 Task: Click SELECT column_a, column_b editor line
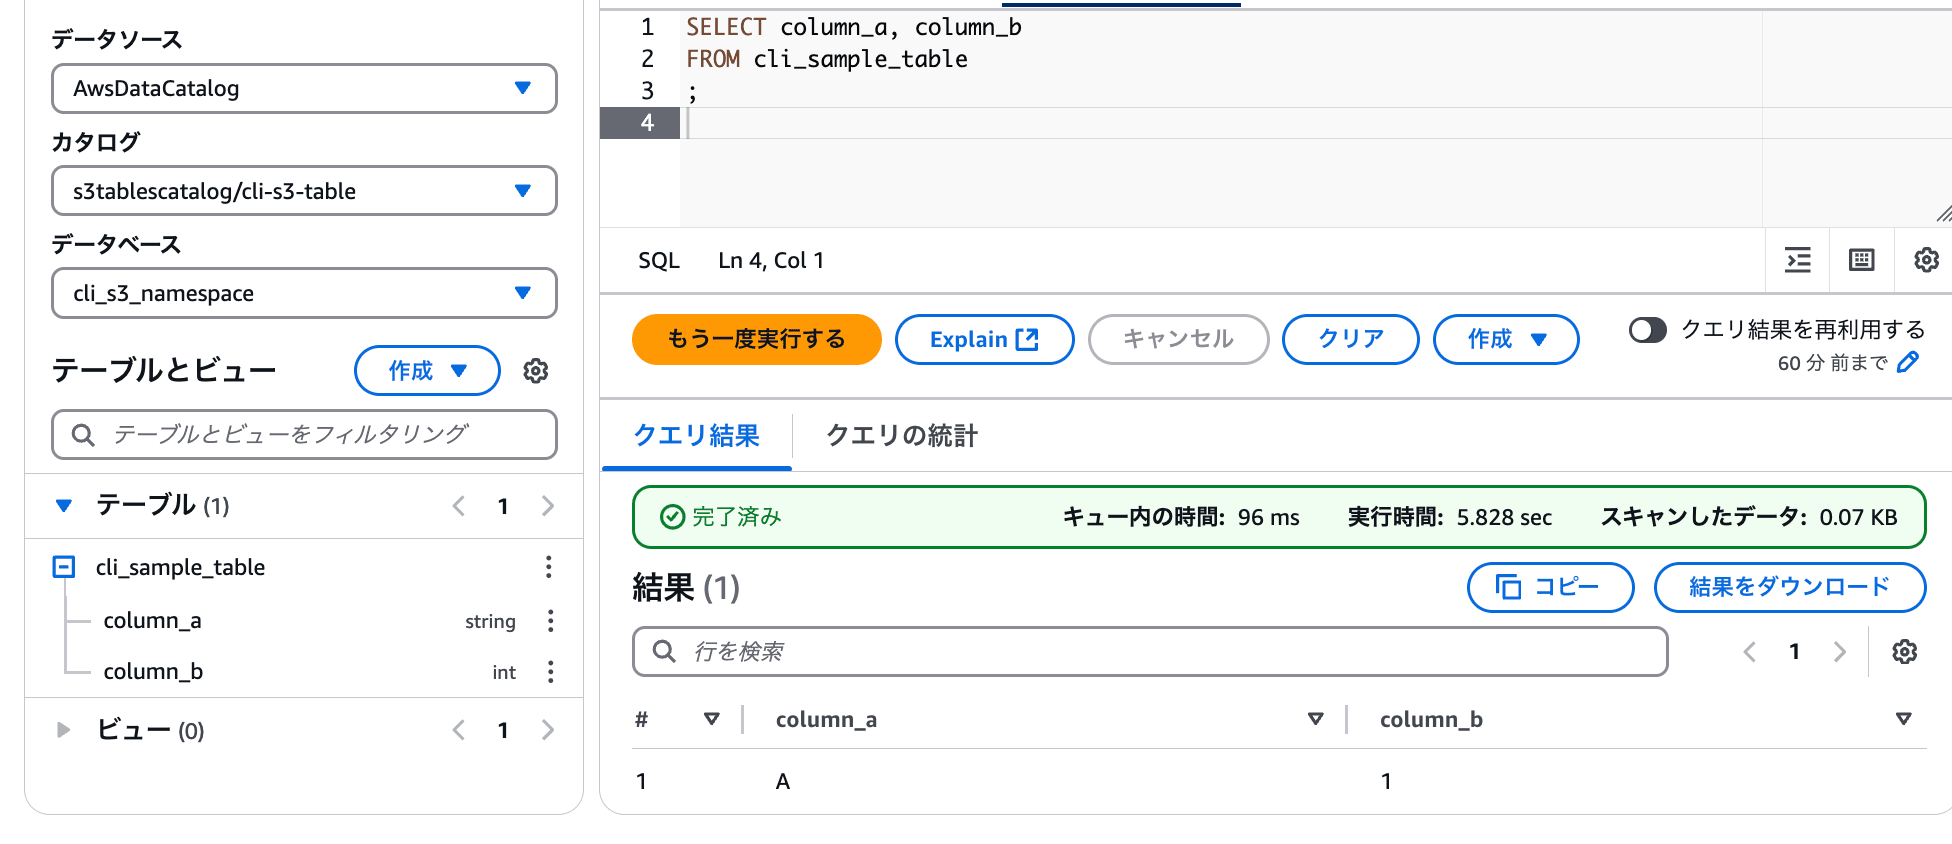click(x=854, y=27)
